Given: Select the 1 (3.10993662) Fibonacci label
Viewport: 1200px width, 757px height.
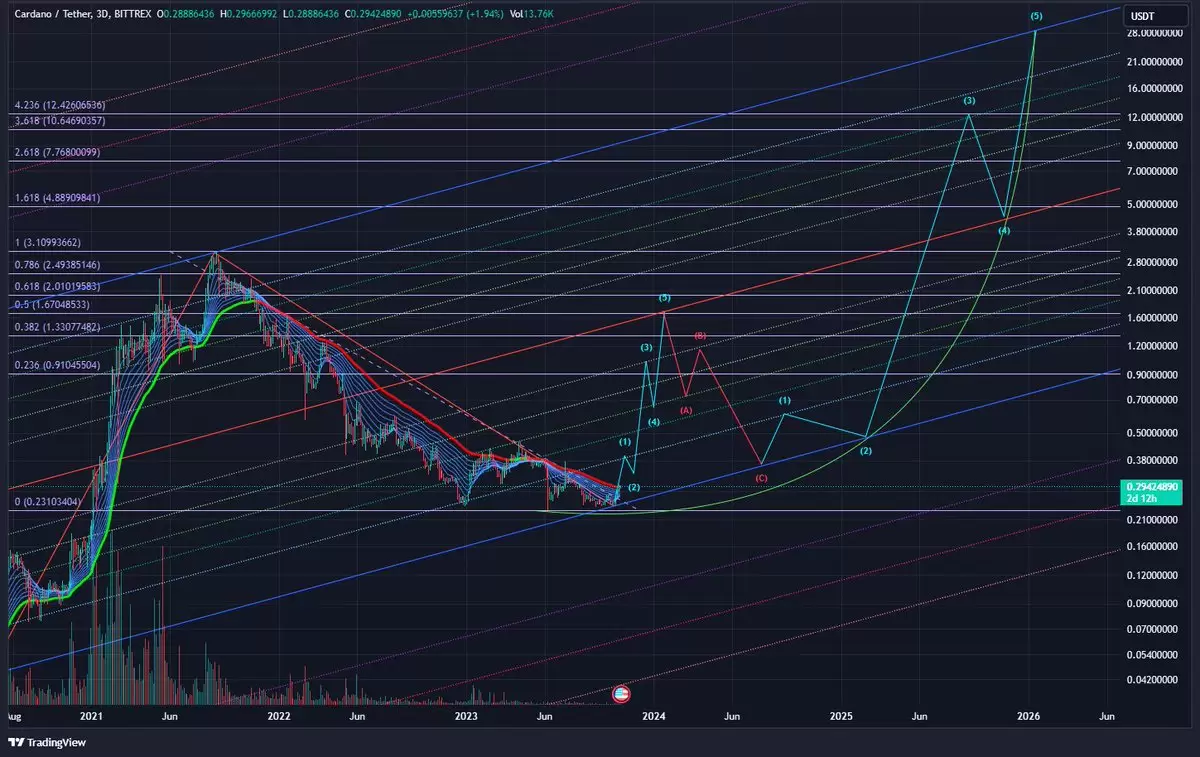Looking at the screenshot, I should [50, 242].
